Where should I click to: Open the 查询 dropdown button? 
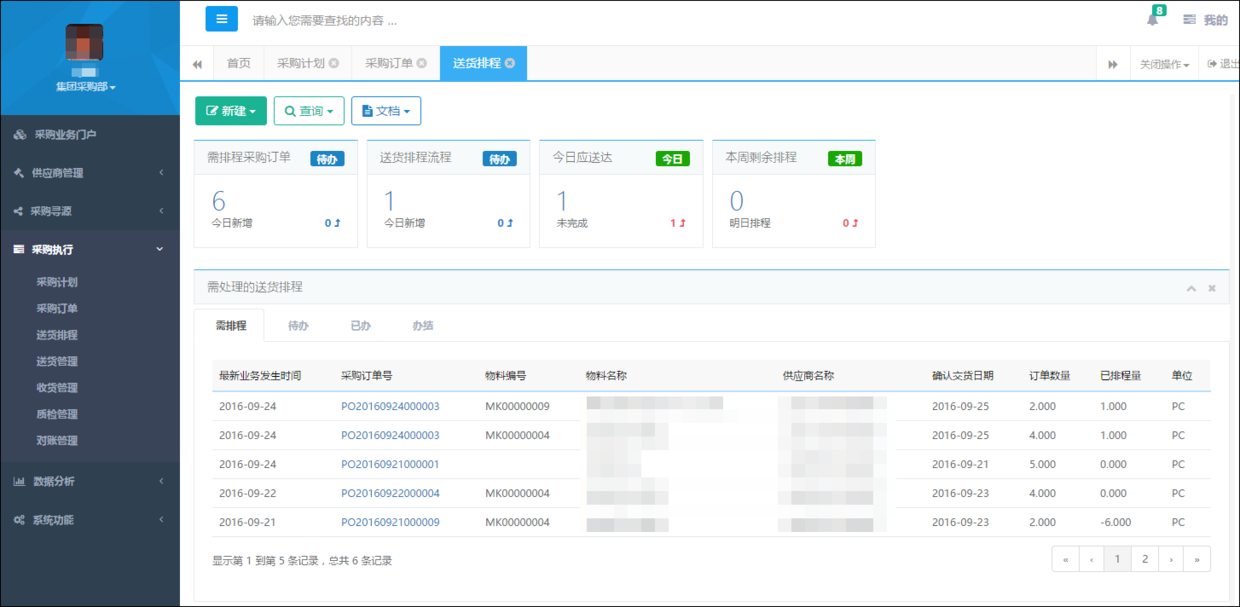point(309,111)
